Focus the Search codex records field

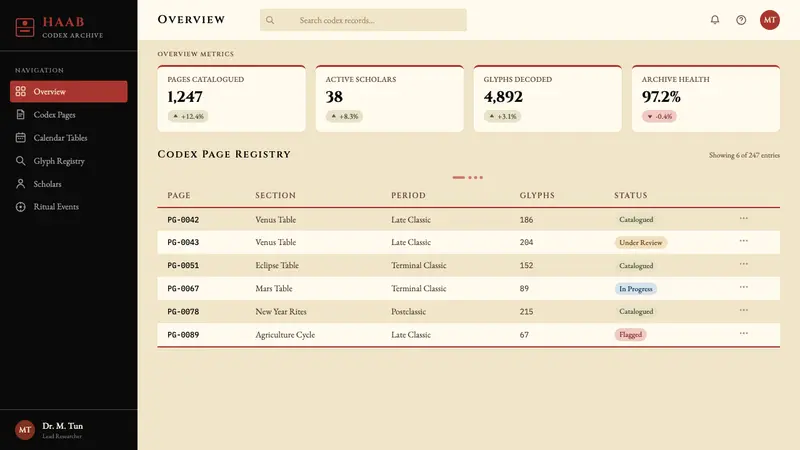click(363, 20)
